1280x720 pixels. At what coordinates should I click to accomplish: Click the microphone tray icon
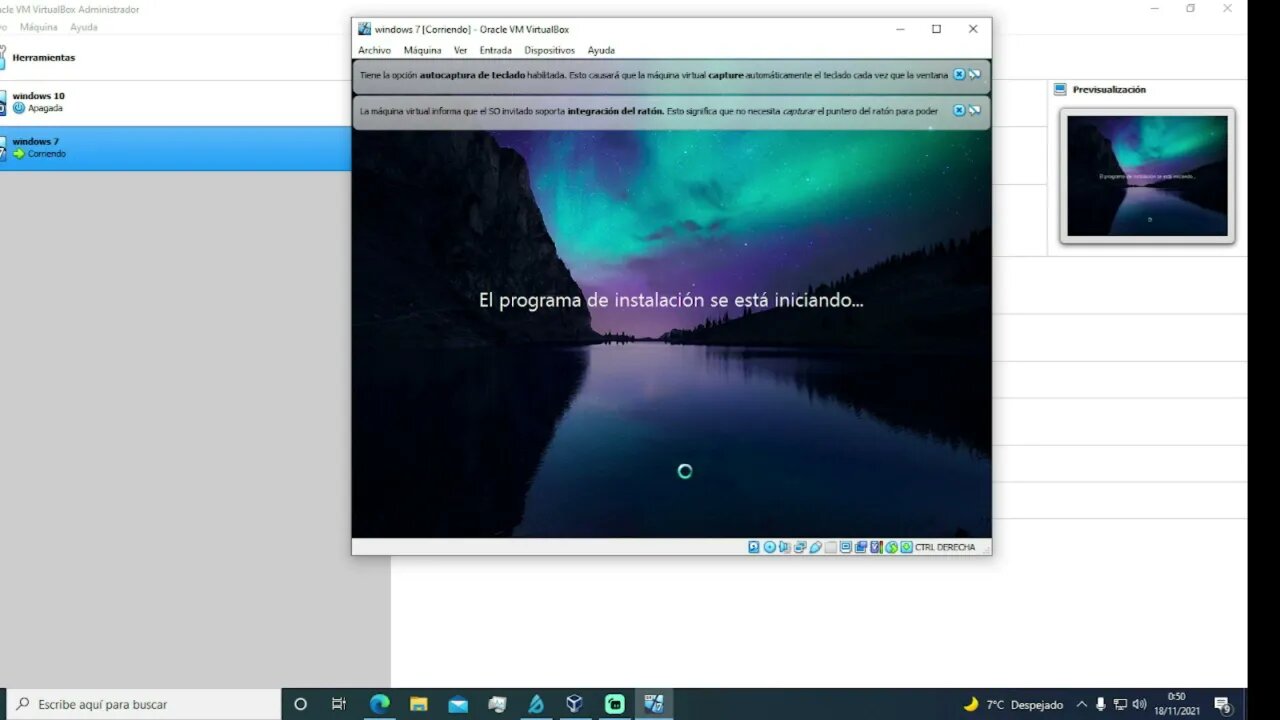click(1101, 704)
